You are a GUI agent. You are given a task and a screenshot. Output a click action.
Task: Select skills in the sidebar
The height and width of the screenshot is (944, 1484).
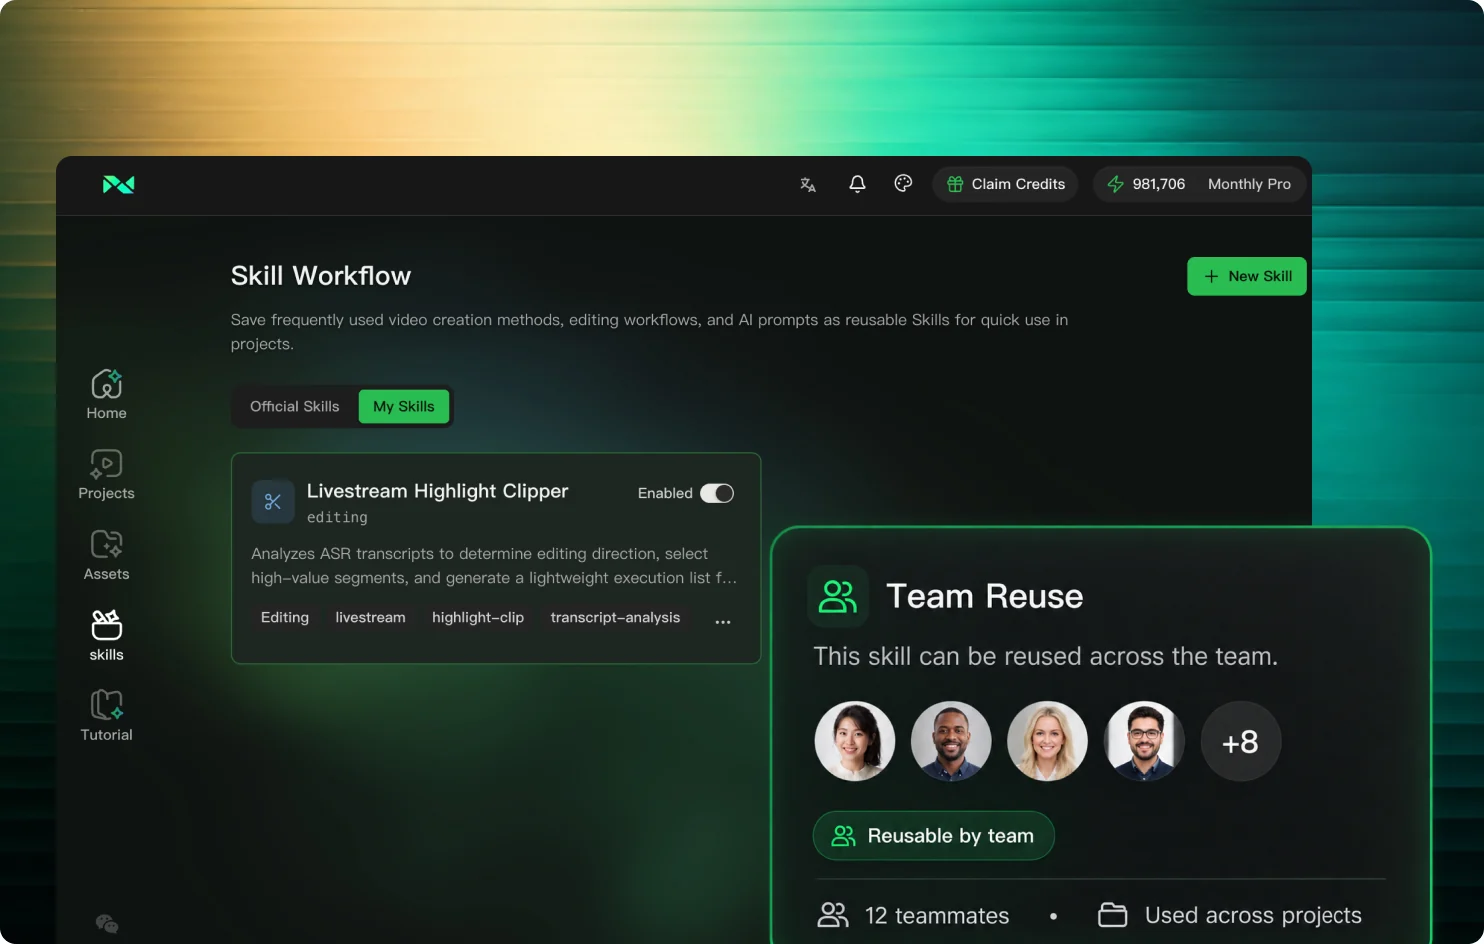pyautogui.click(x=107, y=635)
